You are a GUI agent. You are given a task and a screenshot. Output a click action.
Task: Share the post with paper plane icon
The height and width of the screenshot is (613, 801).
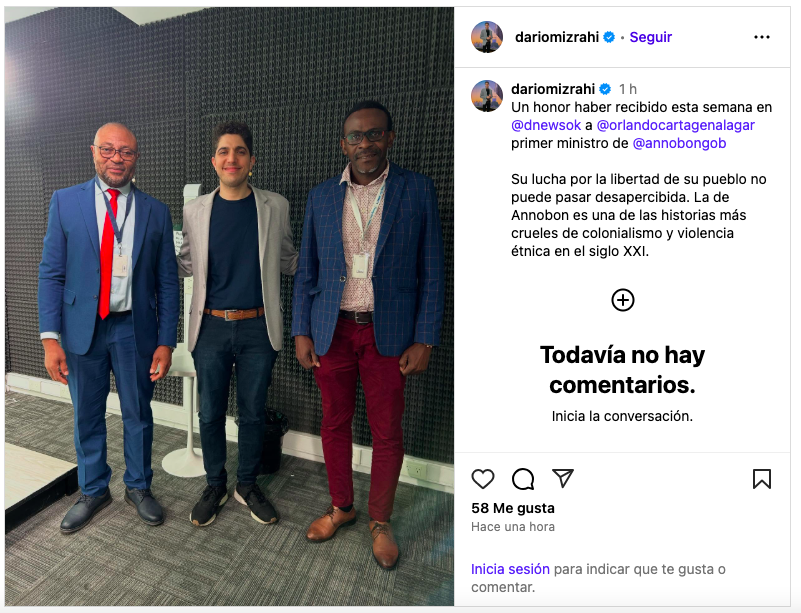coord(562,478)
